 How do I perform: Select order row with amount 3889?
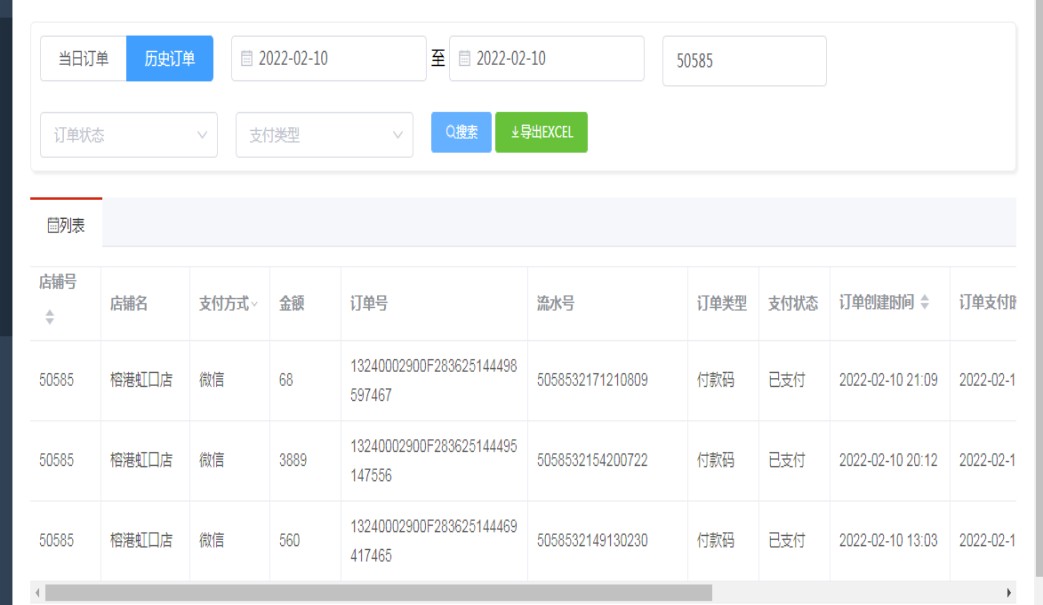click(x=293, y=461)
